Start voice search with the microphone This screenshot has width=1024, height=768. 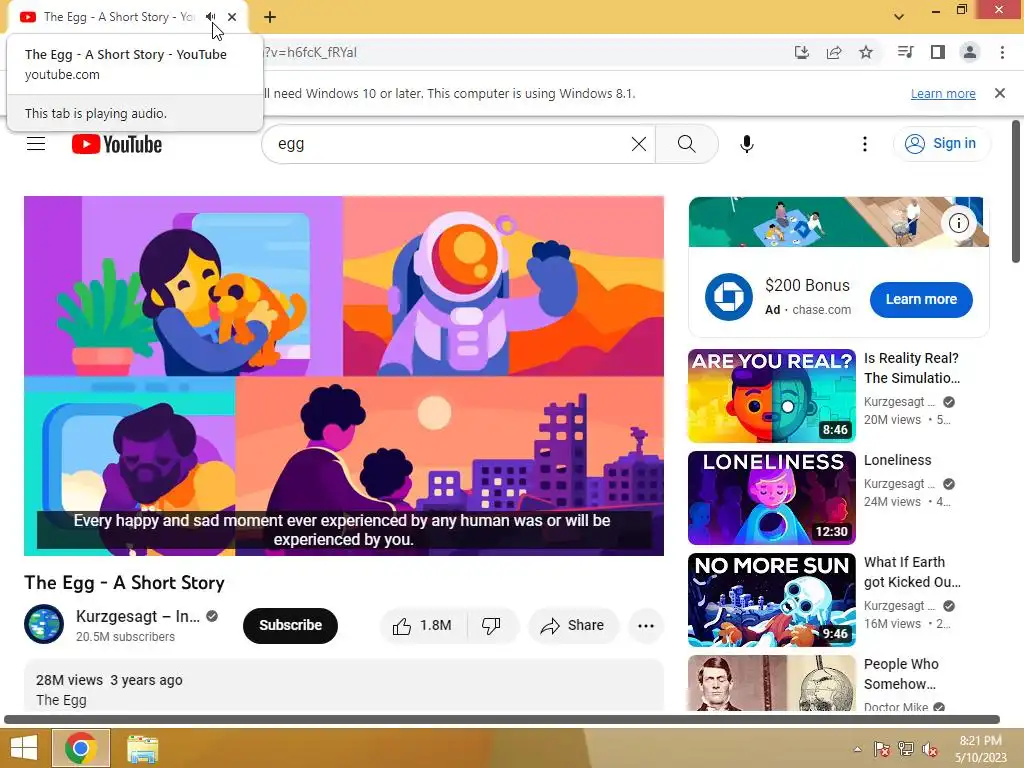click(x=746, y=144)
